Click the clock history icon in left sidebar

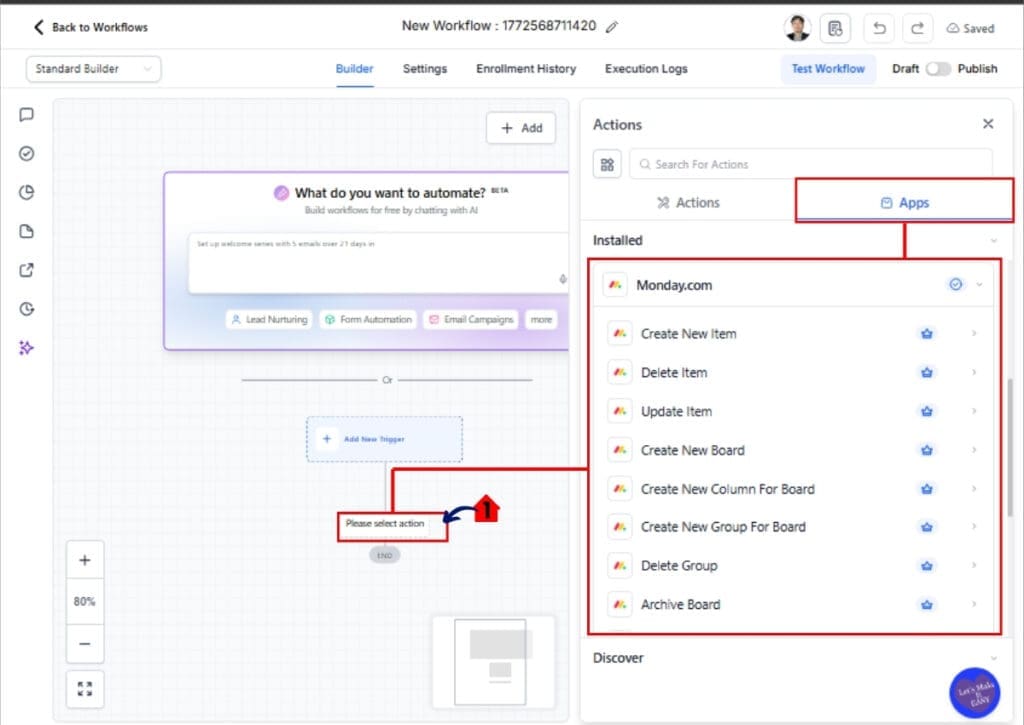pos(26,308)
